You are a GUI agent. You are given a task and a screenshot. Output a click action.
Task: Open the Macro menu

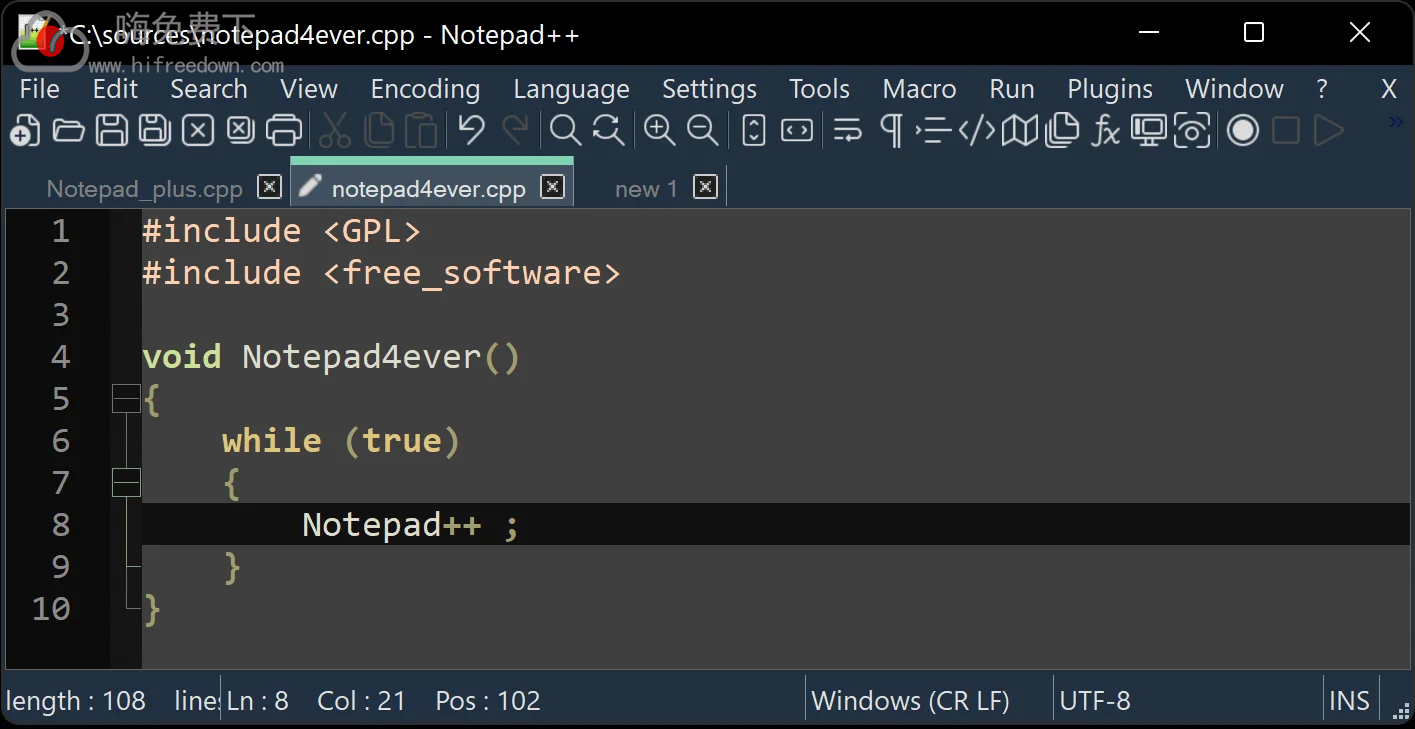coord(920,89)
